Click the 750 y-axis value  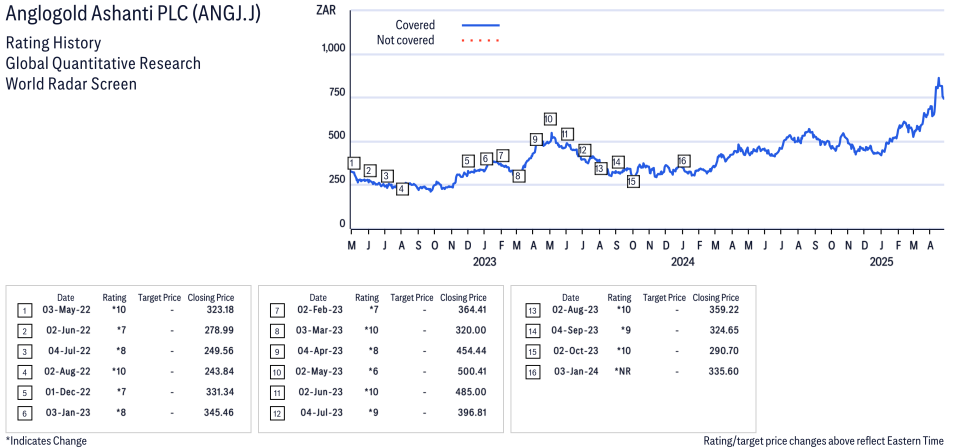(x=337, y=93)
